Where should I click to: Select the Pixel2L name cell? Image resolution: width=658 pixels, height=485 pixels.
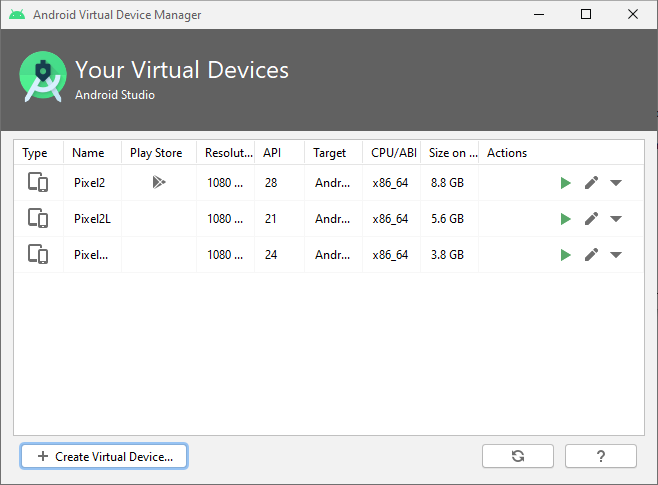click(x=92, y=219)
